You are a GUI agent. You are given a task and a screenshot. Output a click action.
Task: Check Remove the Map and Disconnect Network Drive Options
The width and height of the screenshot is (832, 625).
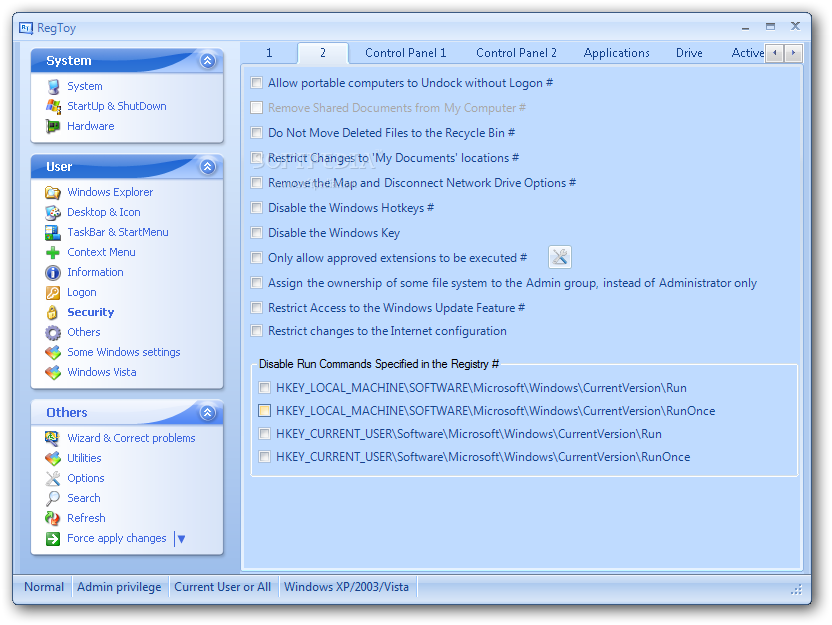257,183
